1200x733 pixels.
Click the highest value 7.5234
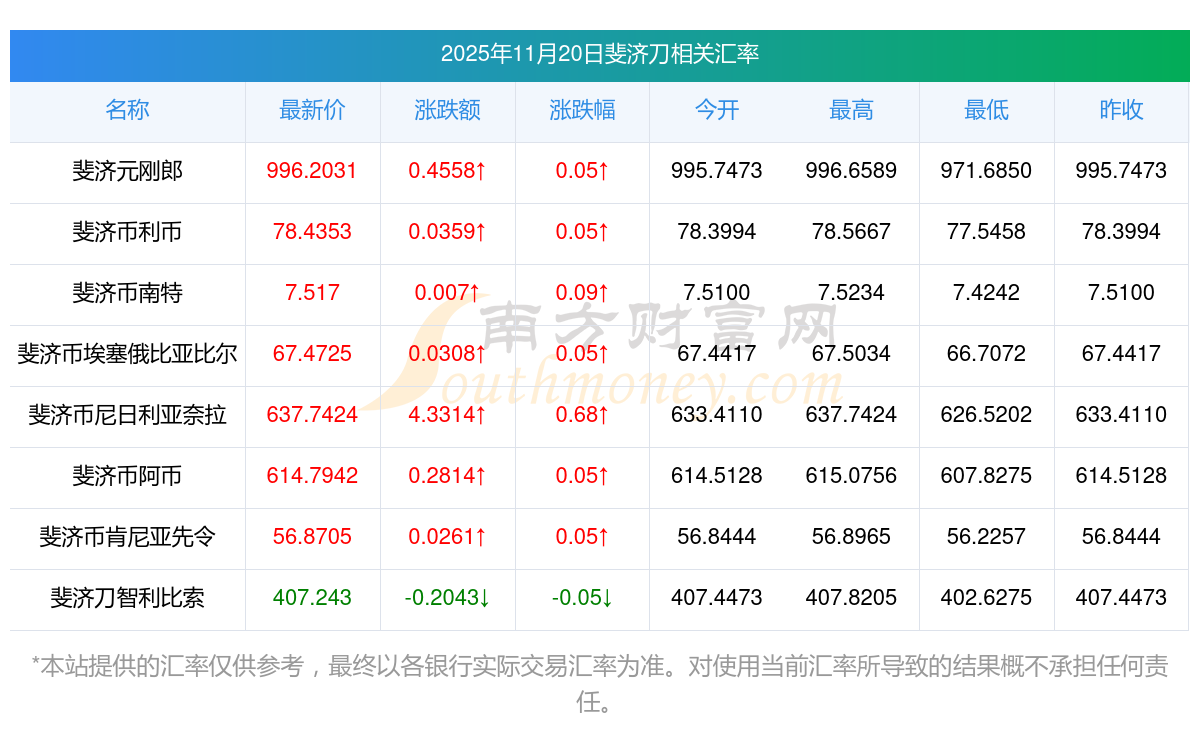pyautogui.click(x=851, y=293)
